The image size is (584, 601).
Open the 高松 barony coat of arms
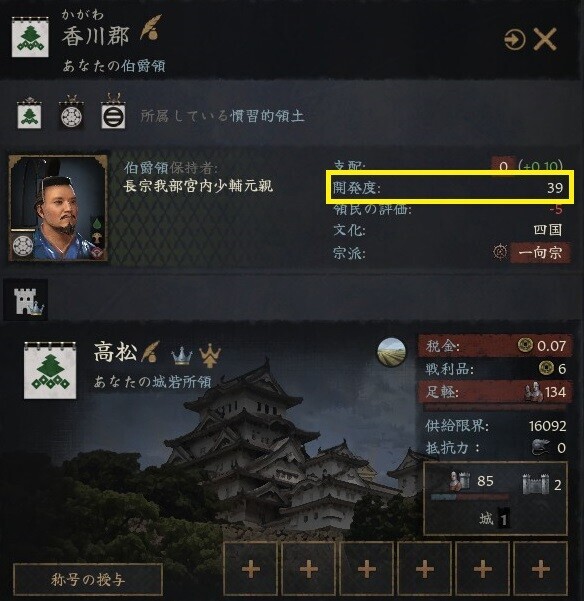(50, 371)
